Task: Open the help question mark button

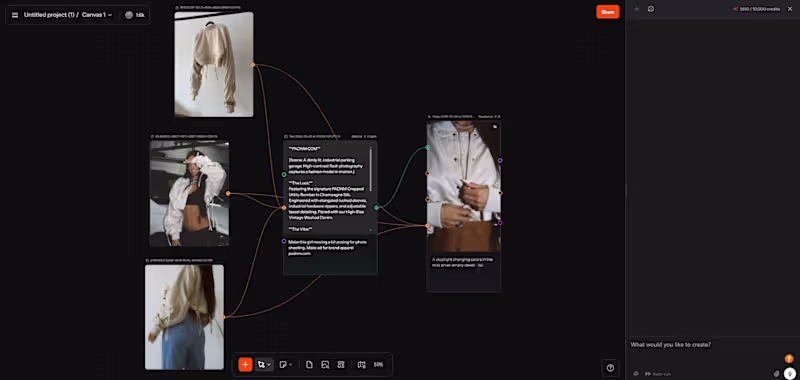Action: click(610, 368)
